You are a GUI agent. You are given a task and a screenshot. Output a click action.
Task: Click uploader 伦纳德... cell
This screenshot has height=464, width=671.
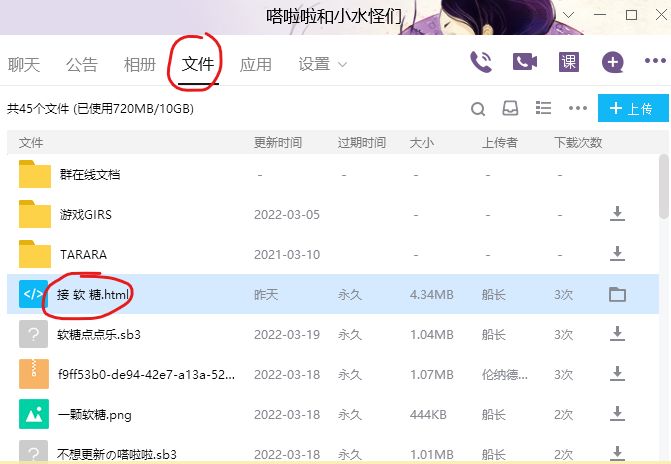coord(505,375)
